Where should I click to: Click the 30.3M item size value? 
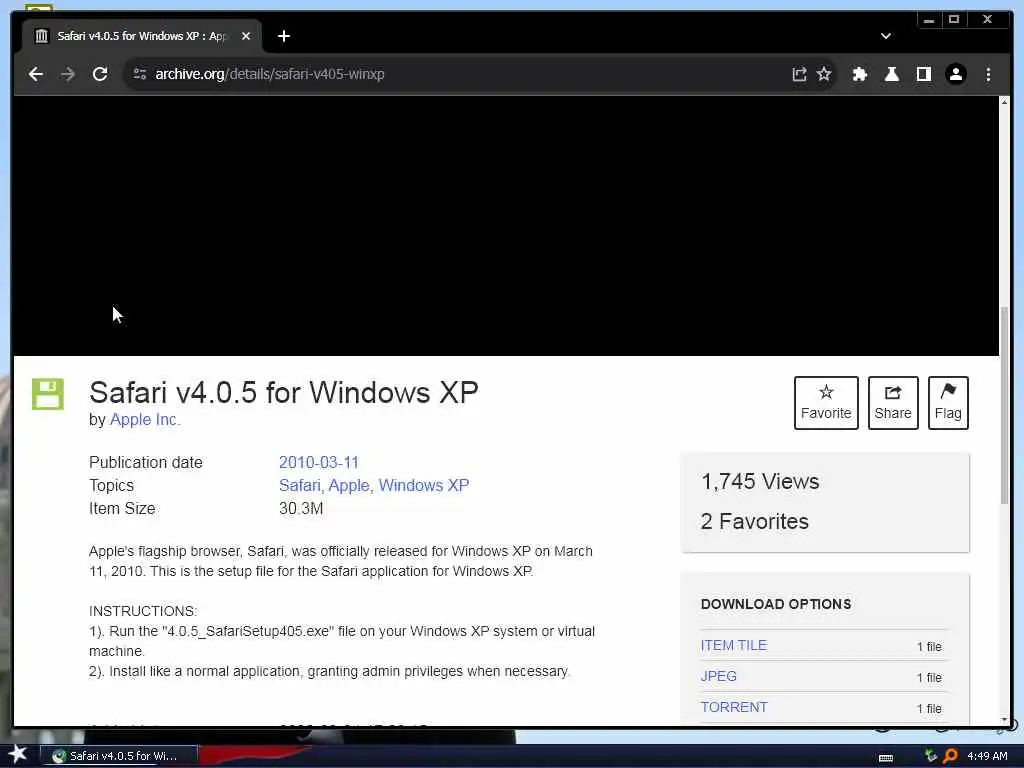point(301,509)
